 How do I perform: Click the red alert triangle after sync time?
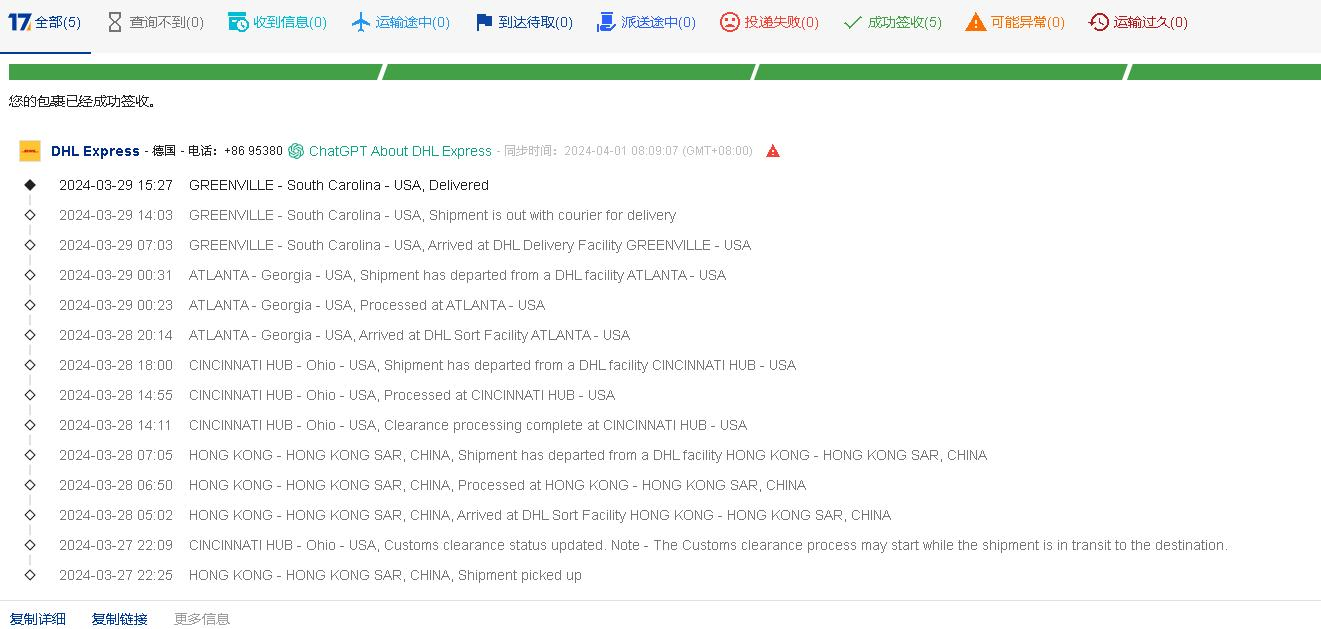(x=773, y=151)
